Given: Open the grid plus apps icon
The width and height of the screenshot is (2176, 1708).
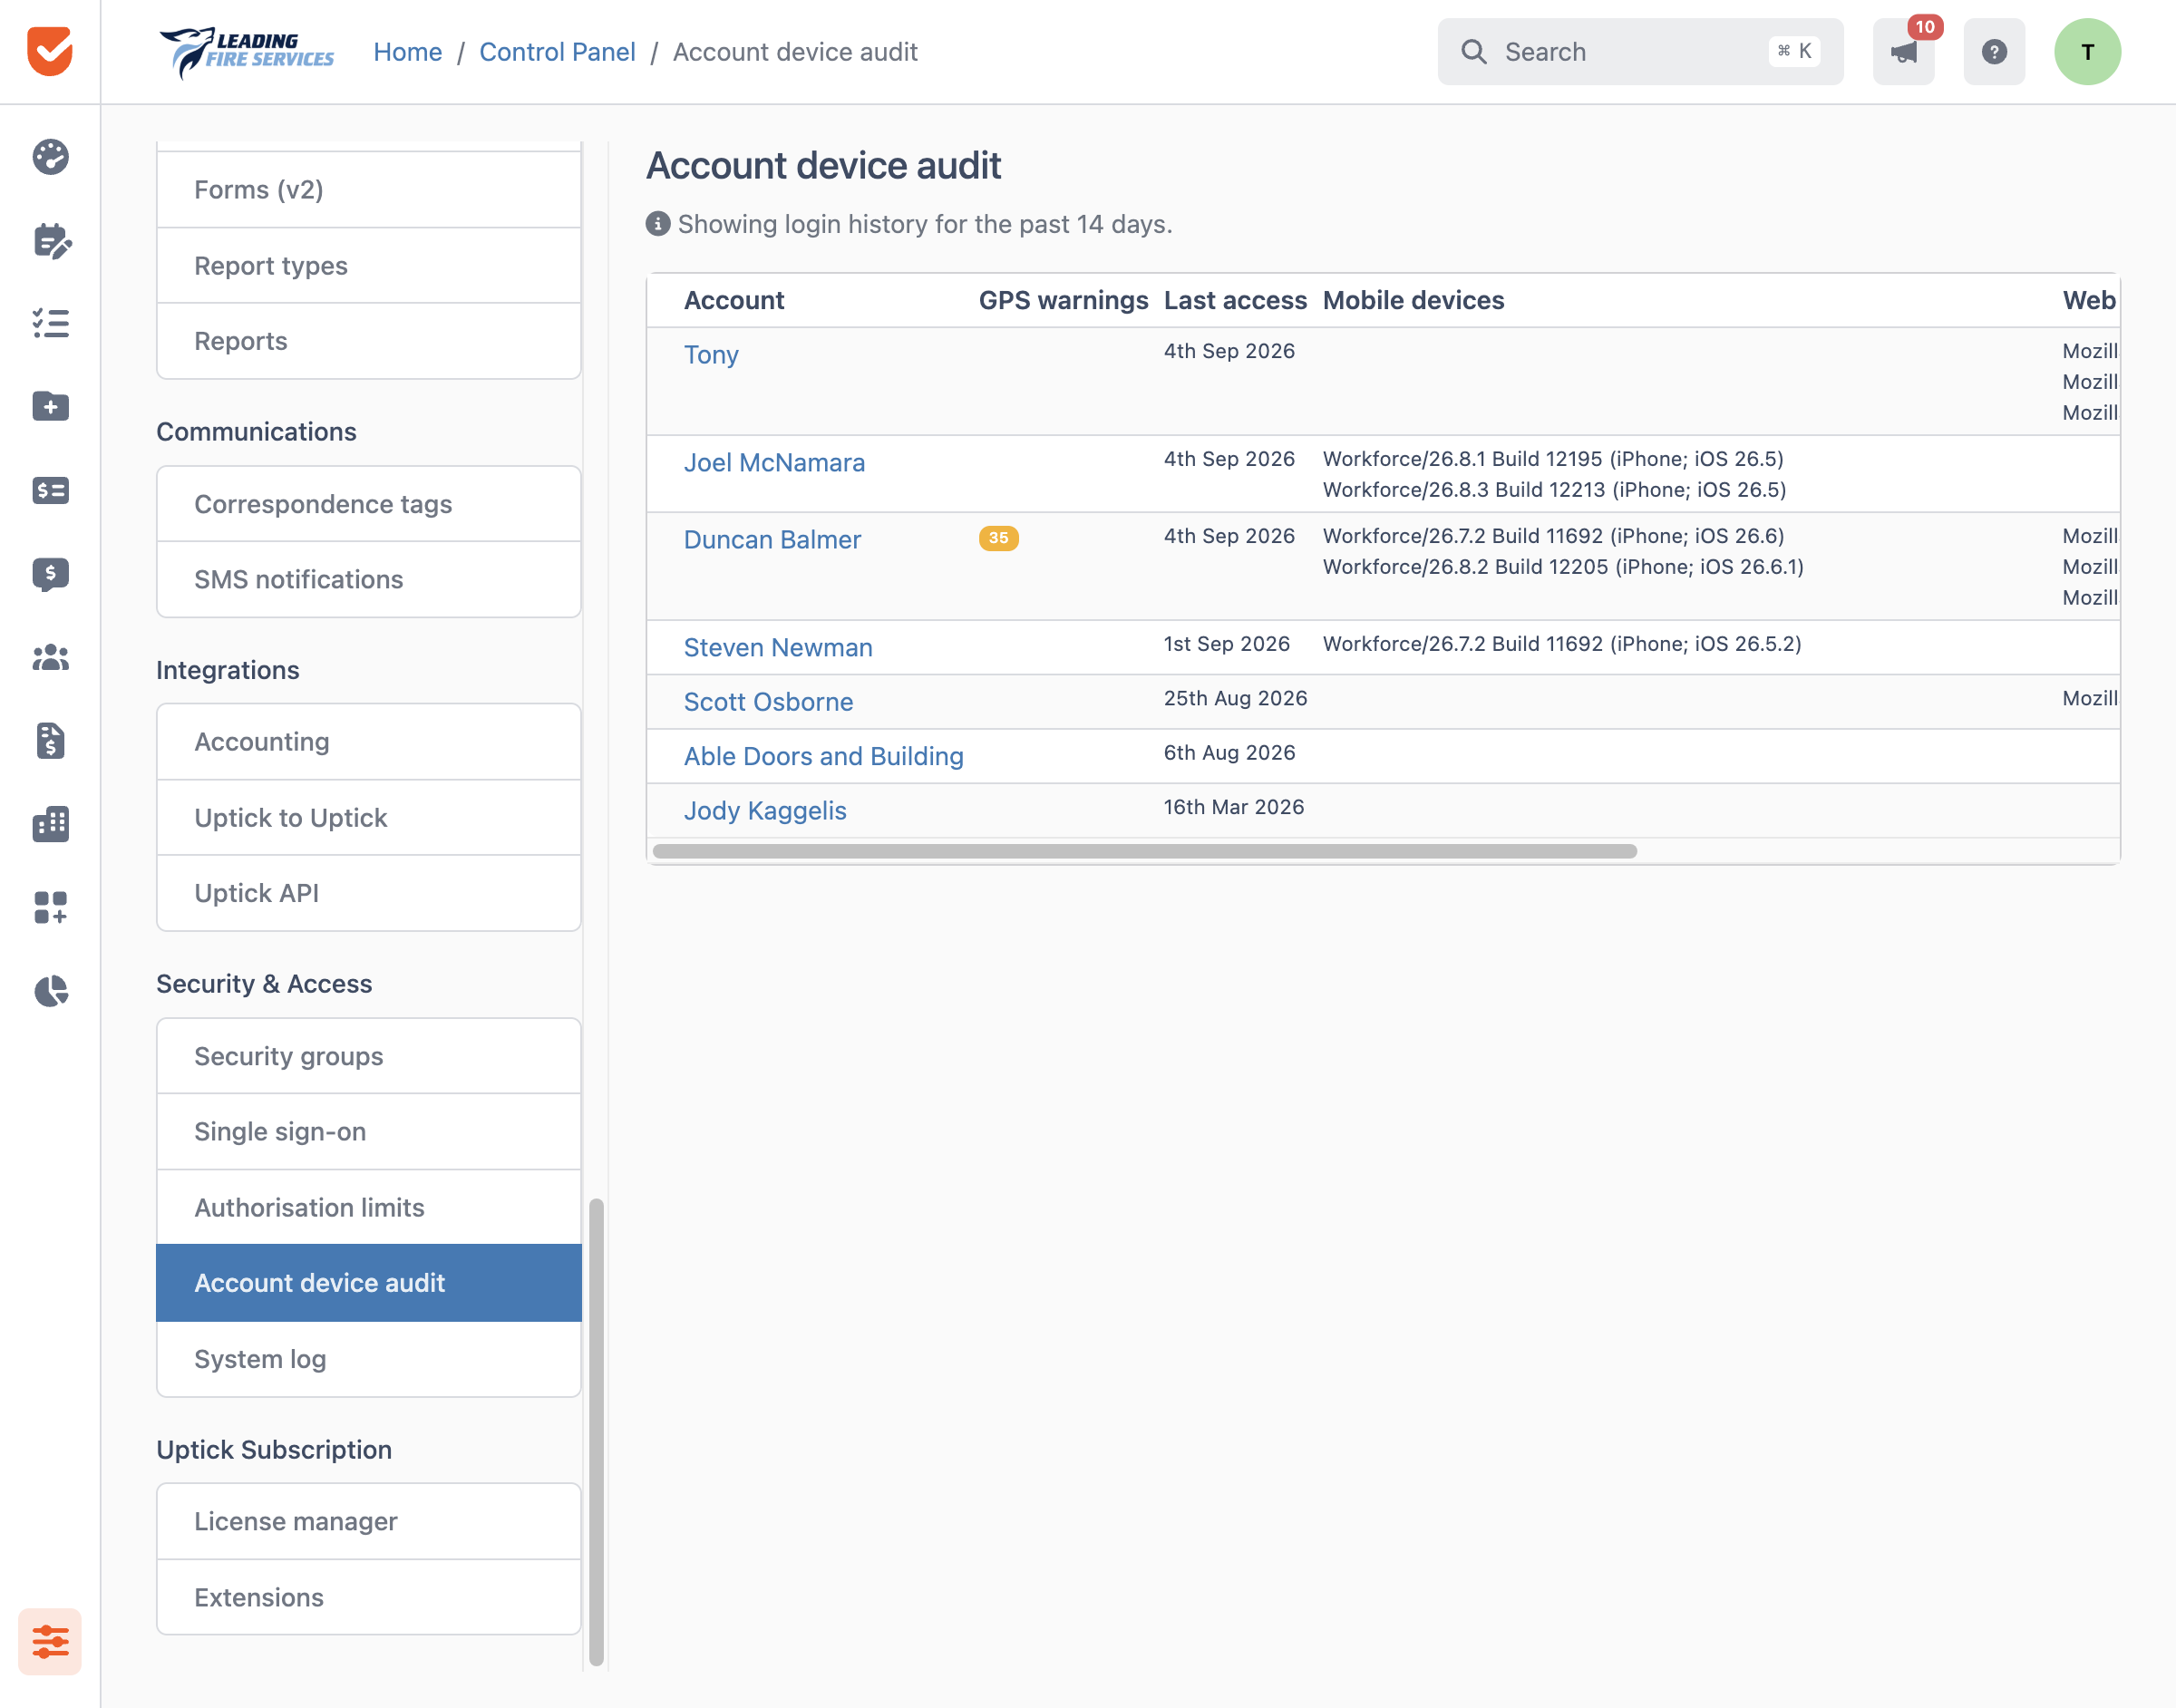Looking at the screenshot, I should [x=50, y=907].
